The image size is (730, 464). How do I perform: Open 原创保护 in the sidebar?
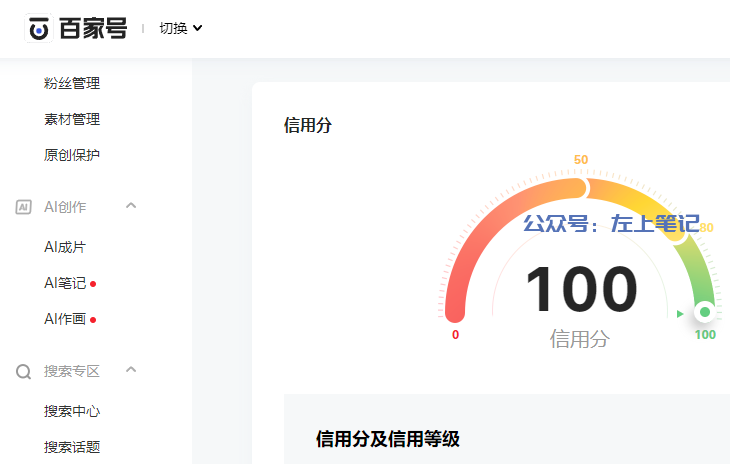[x=72, y=155]
